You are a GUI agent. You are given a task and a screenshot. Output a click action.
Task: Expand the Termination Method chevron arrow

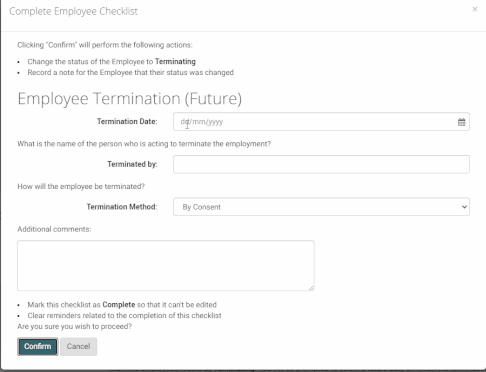point(464,207)
